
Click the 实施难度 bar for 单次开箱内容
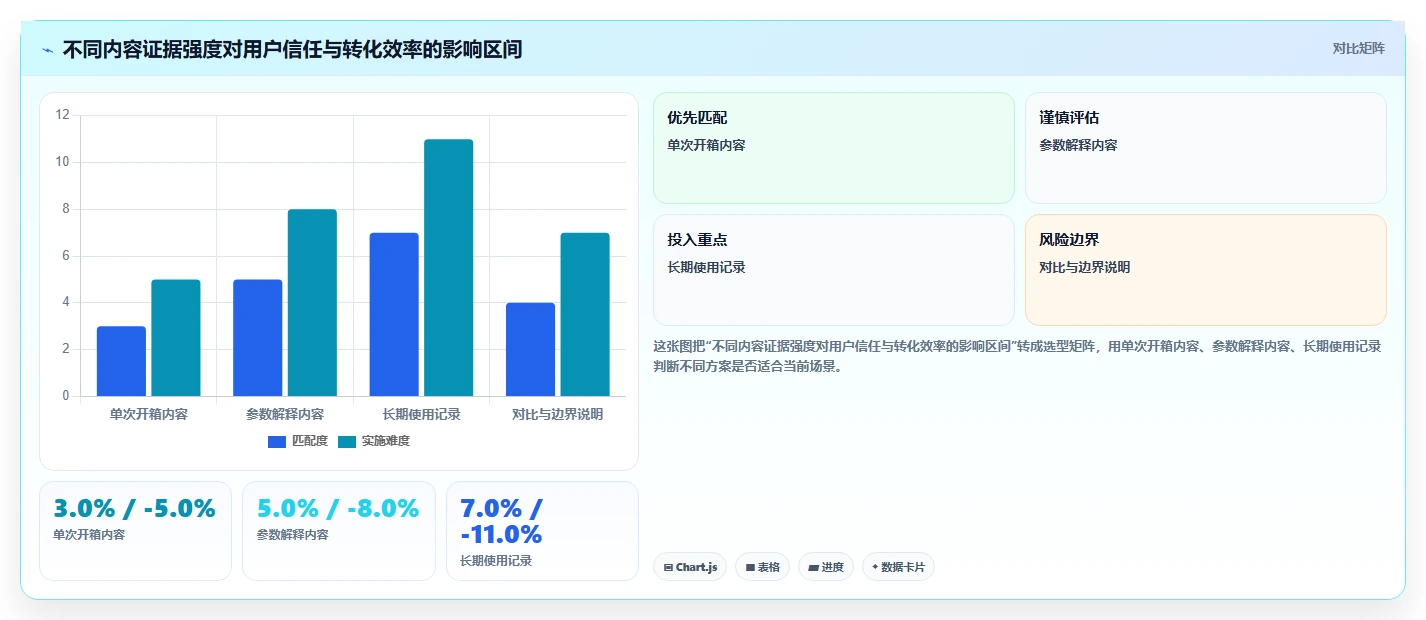176,338
